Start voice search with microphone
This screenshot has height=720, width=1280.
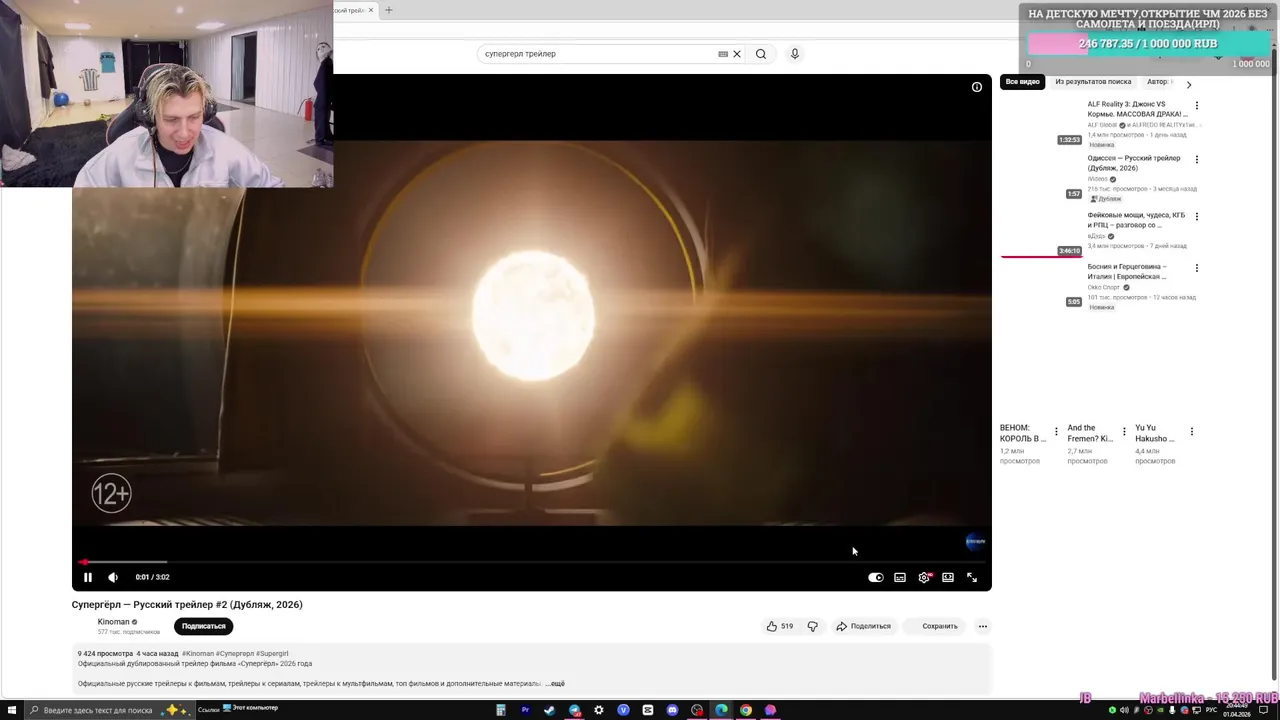tap(795, 54)
